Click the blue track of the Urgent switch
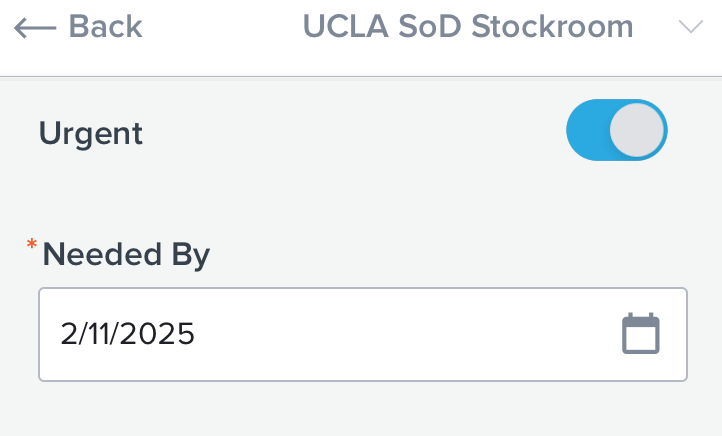This screenshot has width=722, height=436. click(x=588, y=130)
